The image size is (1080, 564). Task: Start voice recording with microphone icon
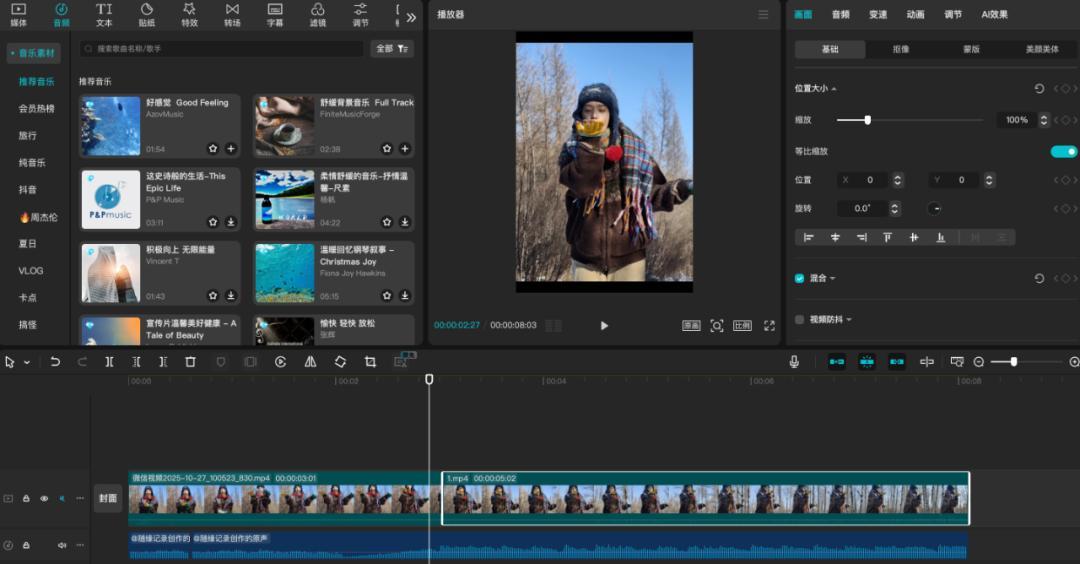coord(794,362)
